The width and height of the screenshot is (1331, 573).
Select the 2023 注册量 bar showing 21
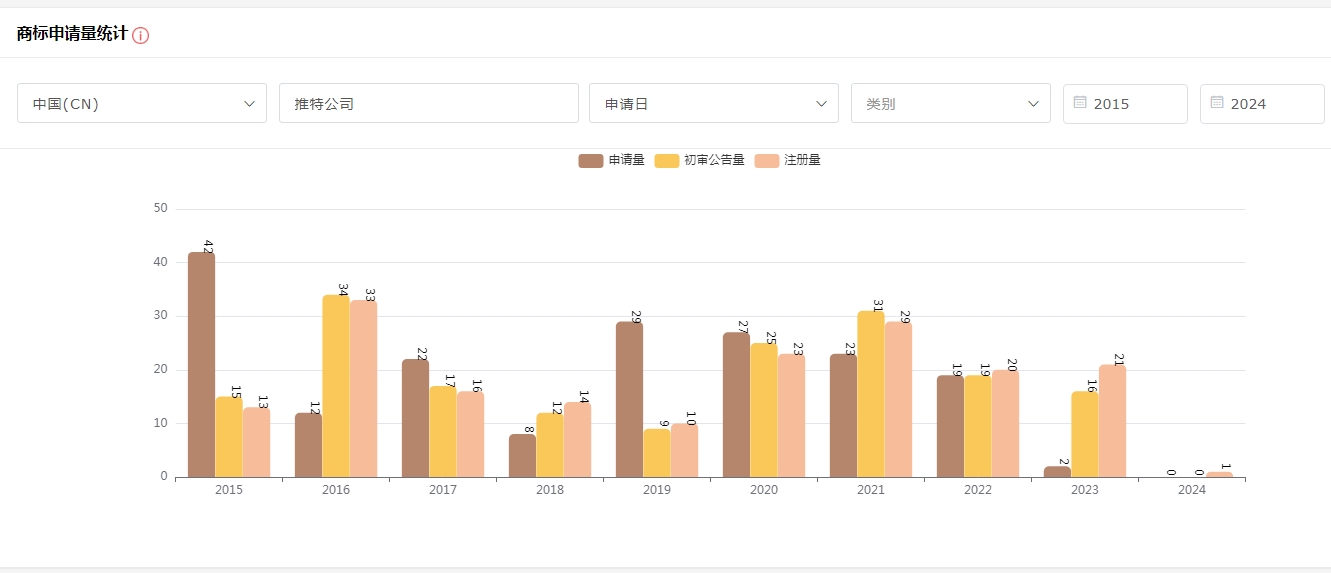pyautogui.click(x=1112, y=421)
